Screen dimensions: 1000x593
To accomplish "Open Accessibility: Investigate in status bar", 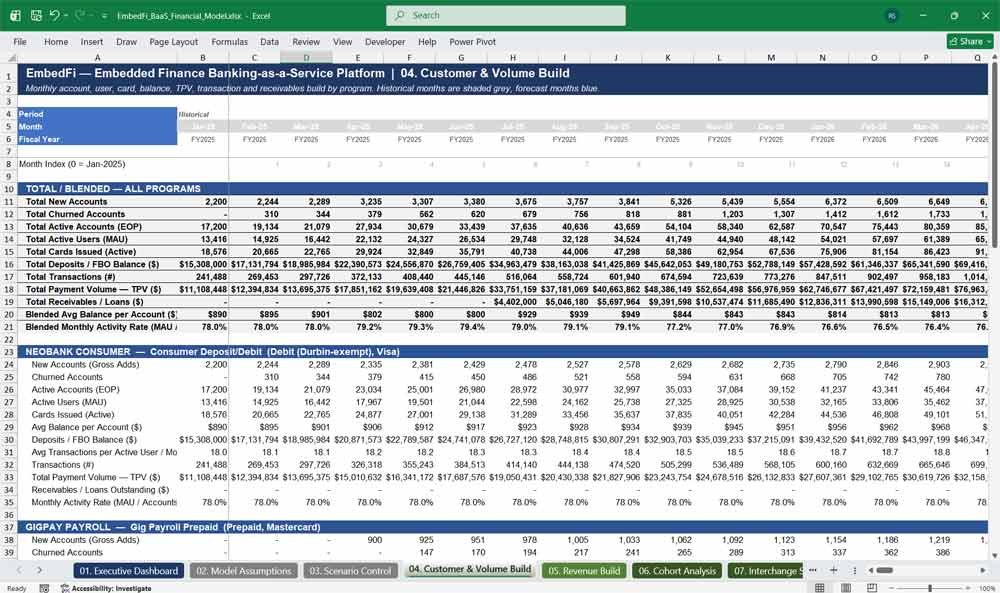I will (106, 588).
